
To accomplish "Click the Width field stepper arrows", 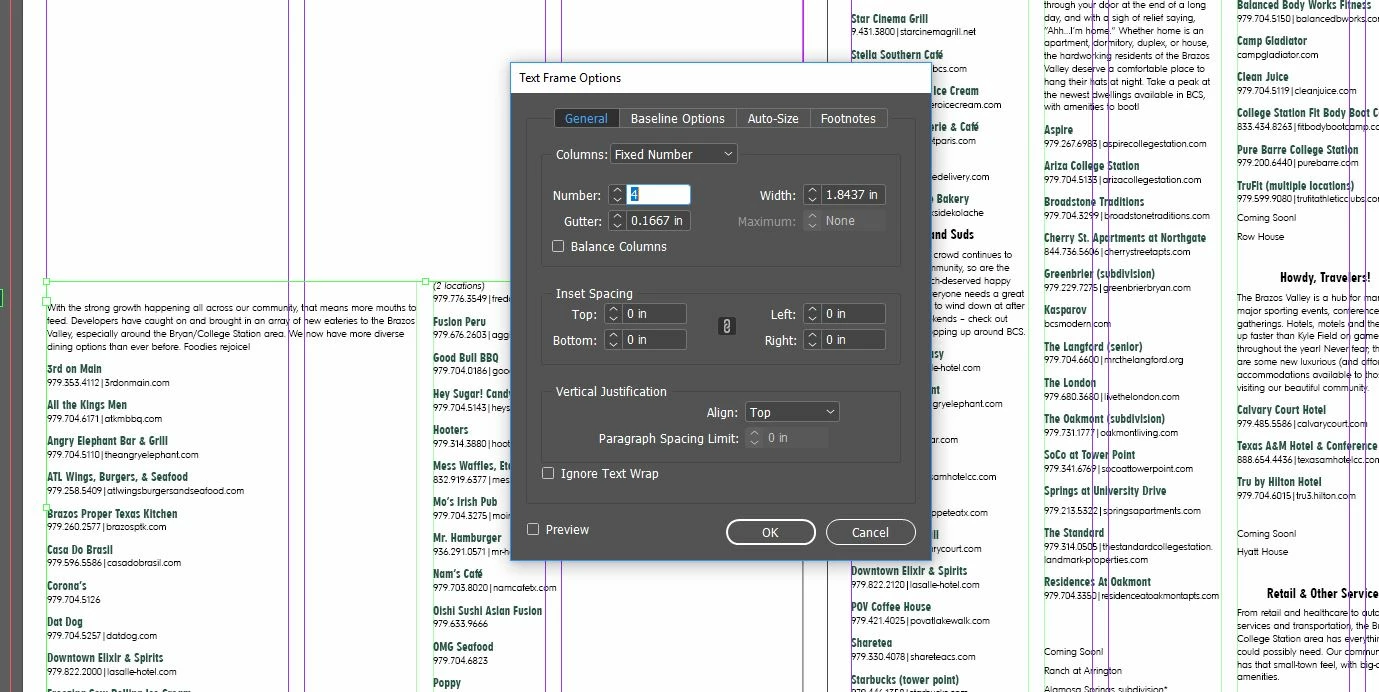I will coord(813,195).
